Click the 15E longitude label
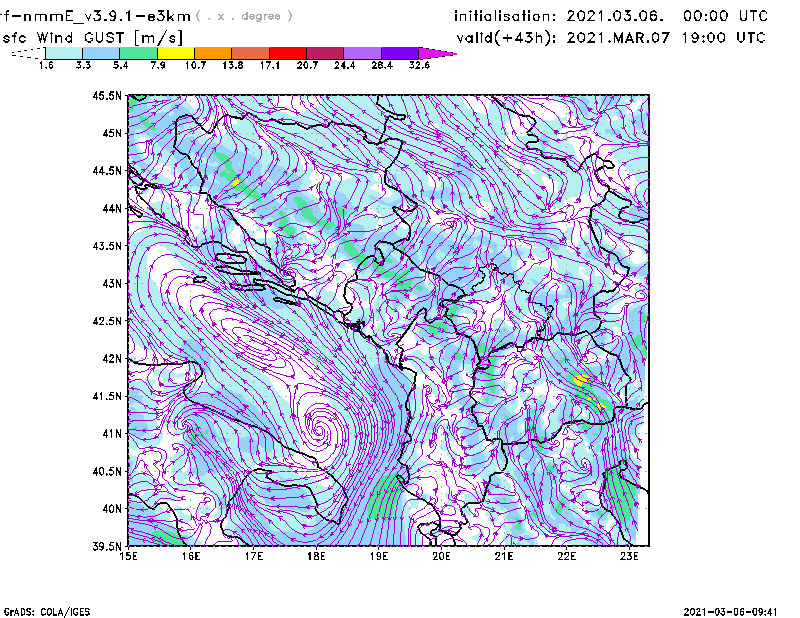Viewport: 800px width, 618px height. [x=128, y=556]
